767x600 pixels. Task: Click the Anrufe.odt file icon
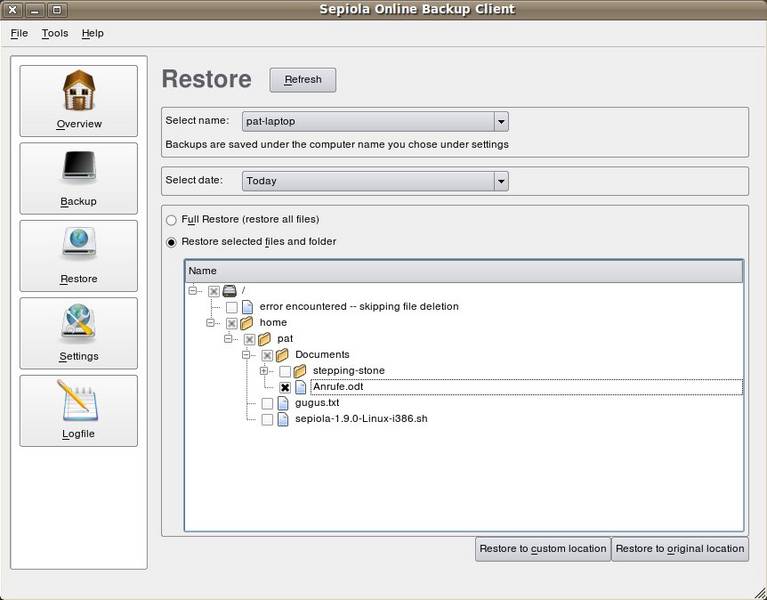pyautogui.click(x=300, y=387)
